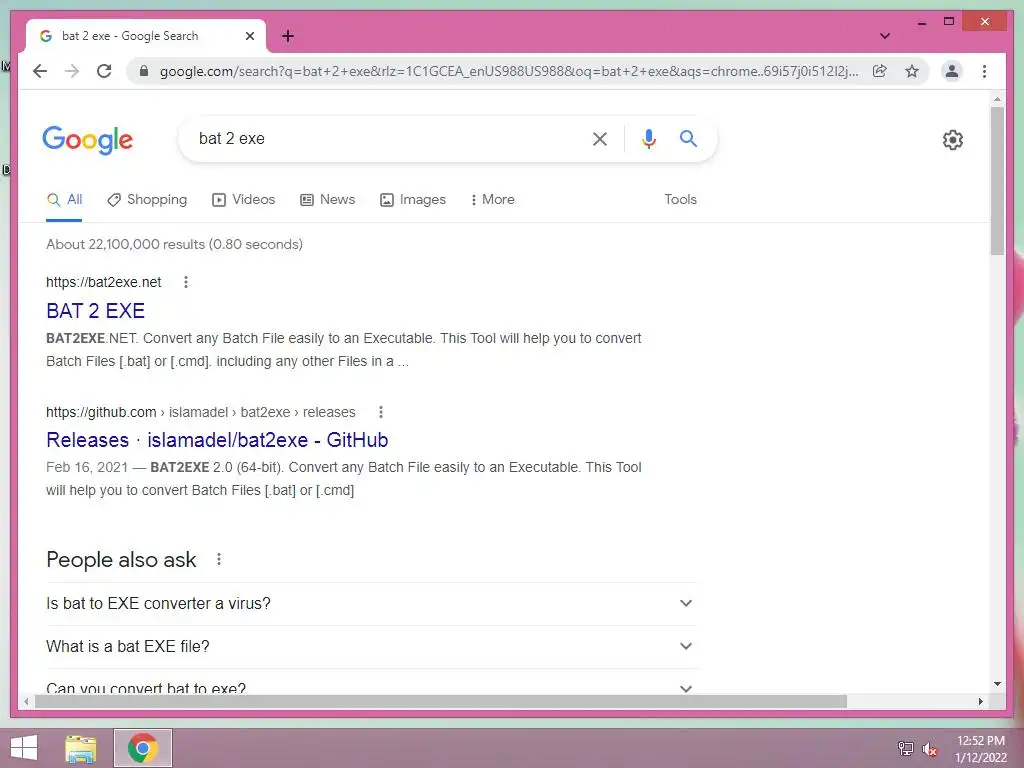Switch to the Videos tab
The height and width of the screenshot is (768, 1024).
[x=244, y=200]
